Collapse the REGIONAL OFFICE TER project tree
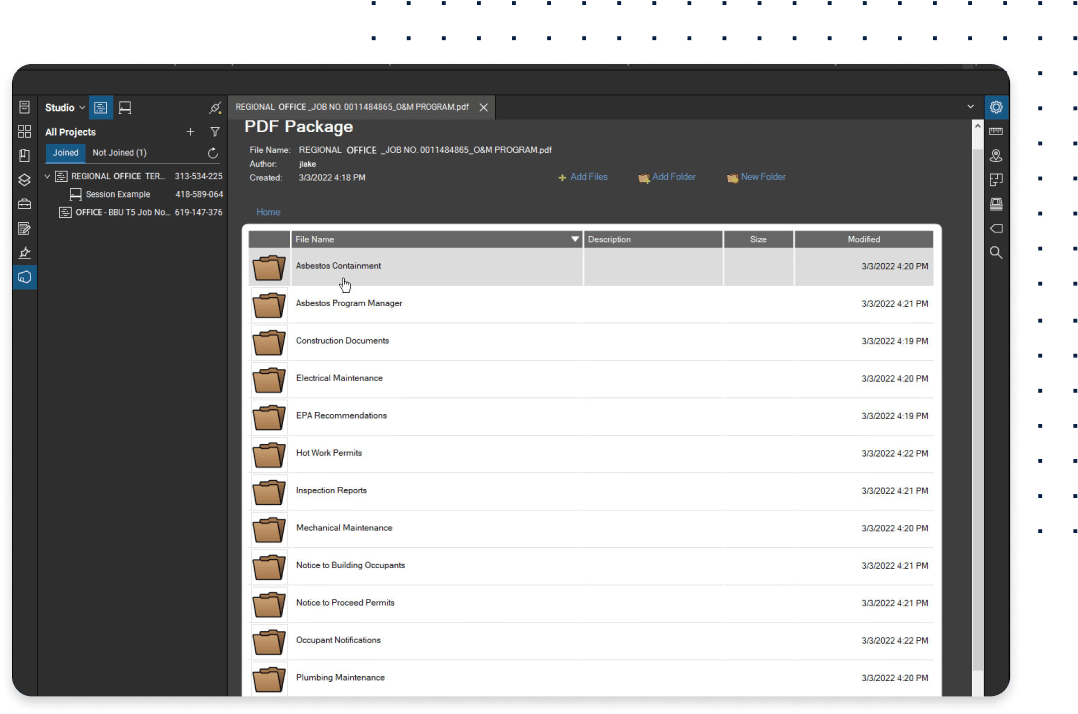The height and width of the screenshot is (714, 1078). coord(48,177)
